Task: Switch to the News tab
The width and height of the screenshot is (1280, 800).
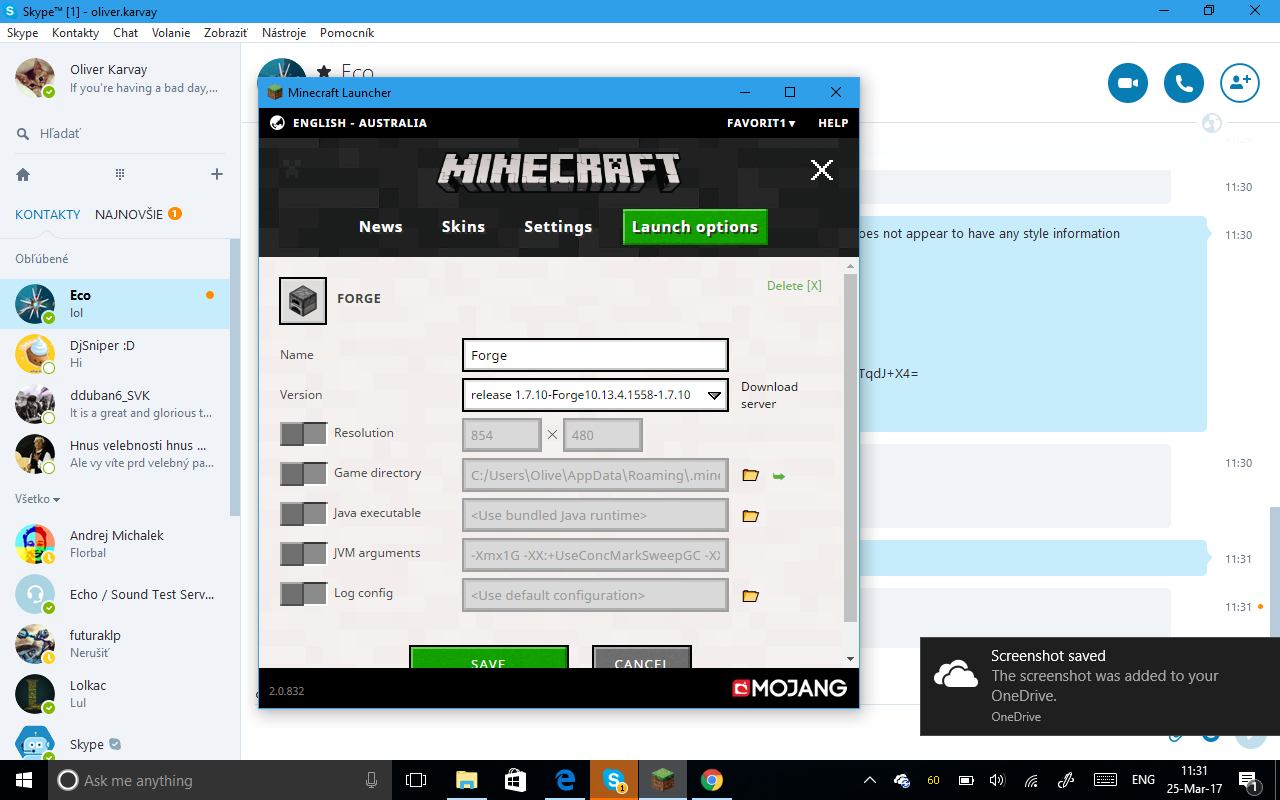Action: click(x=381, y=227)
